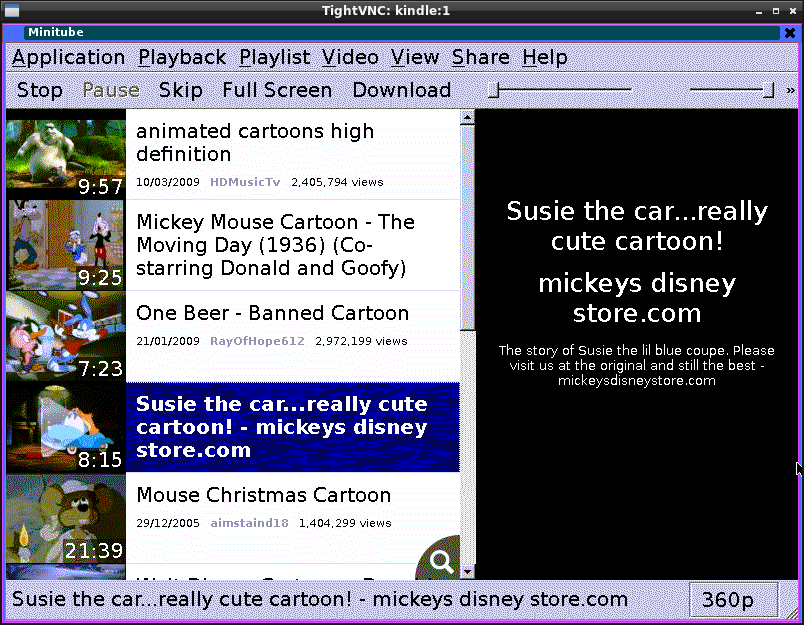Click the volume slider
This screenshot has width=804, height=625.
tap(730, 90)
